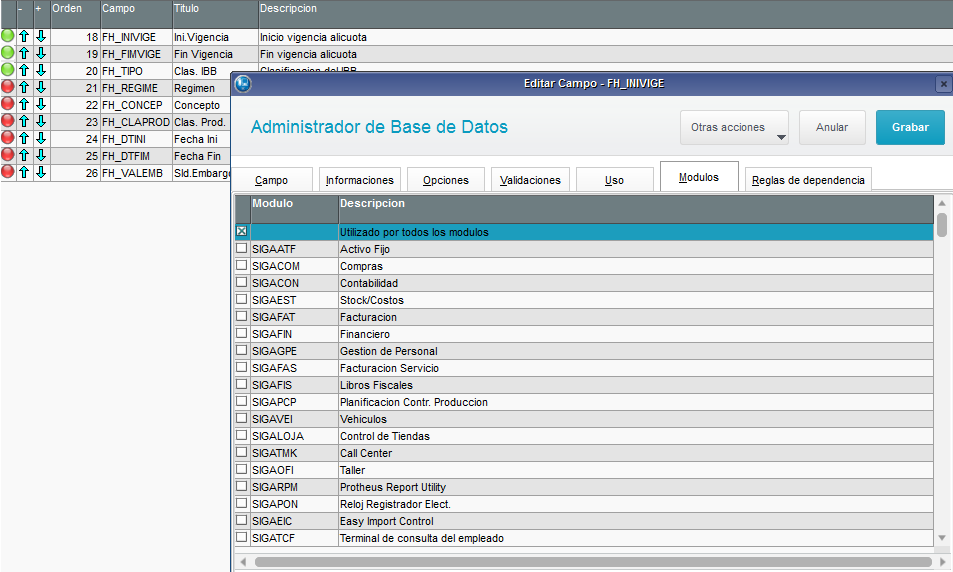Click red status circle of FH_REGIME
953x572 pixels.
click(7, 87)
